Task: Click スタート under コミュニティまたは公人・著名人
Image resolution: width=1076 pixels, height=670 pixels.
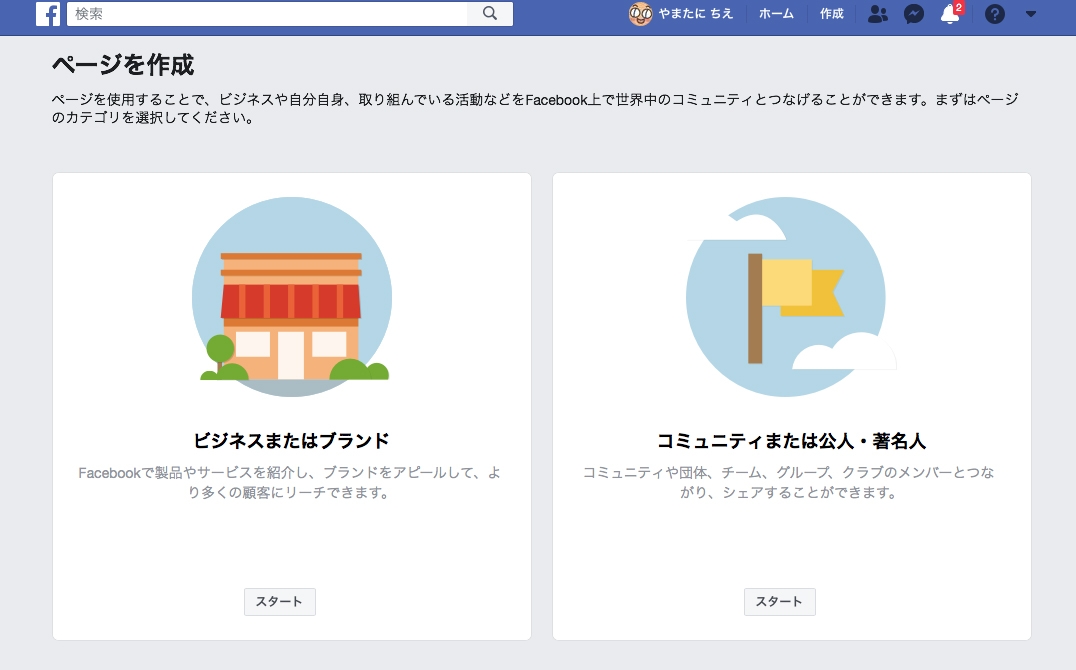Action: (780, 601)
